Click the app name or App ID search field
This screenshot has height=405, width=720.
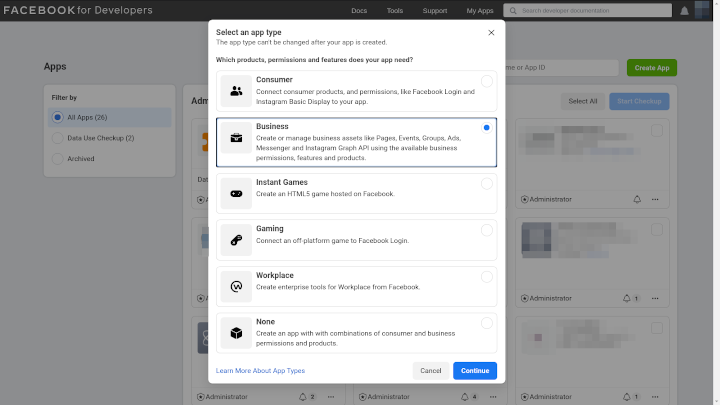click(x=562, y=68)
